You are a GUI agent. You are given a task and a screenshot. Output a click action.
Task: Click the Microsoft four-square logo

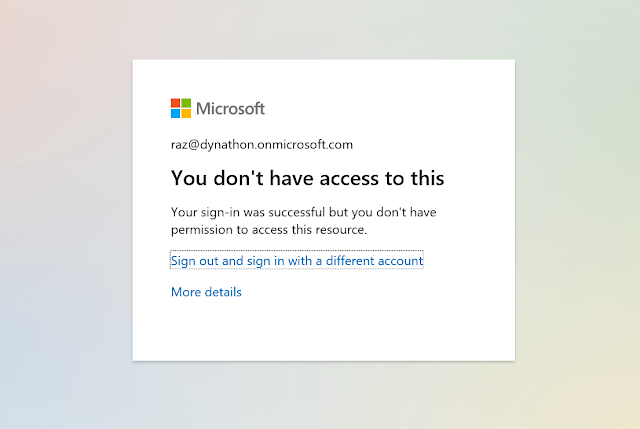[x=181, y=108]
